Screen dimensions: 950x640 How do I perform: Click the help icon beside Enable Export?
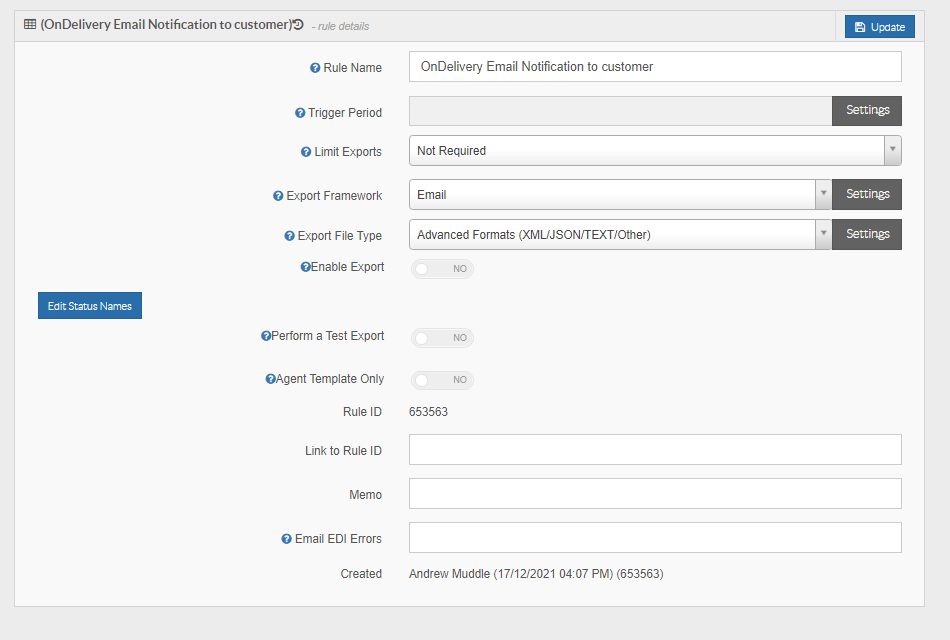[305, 267]
